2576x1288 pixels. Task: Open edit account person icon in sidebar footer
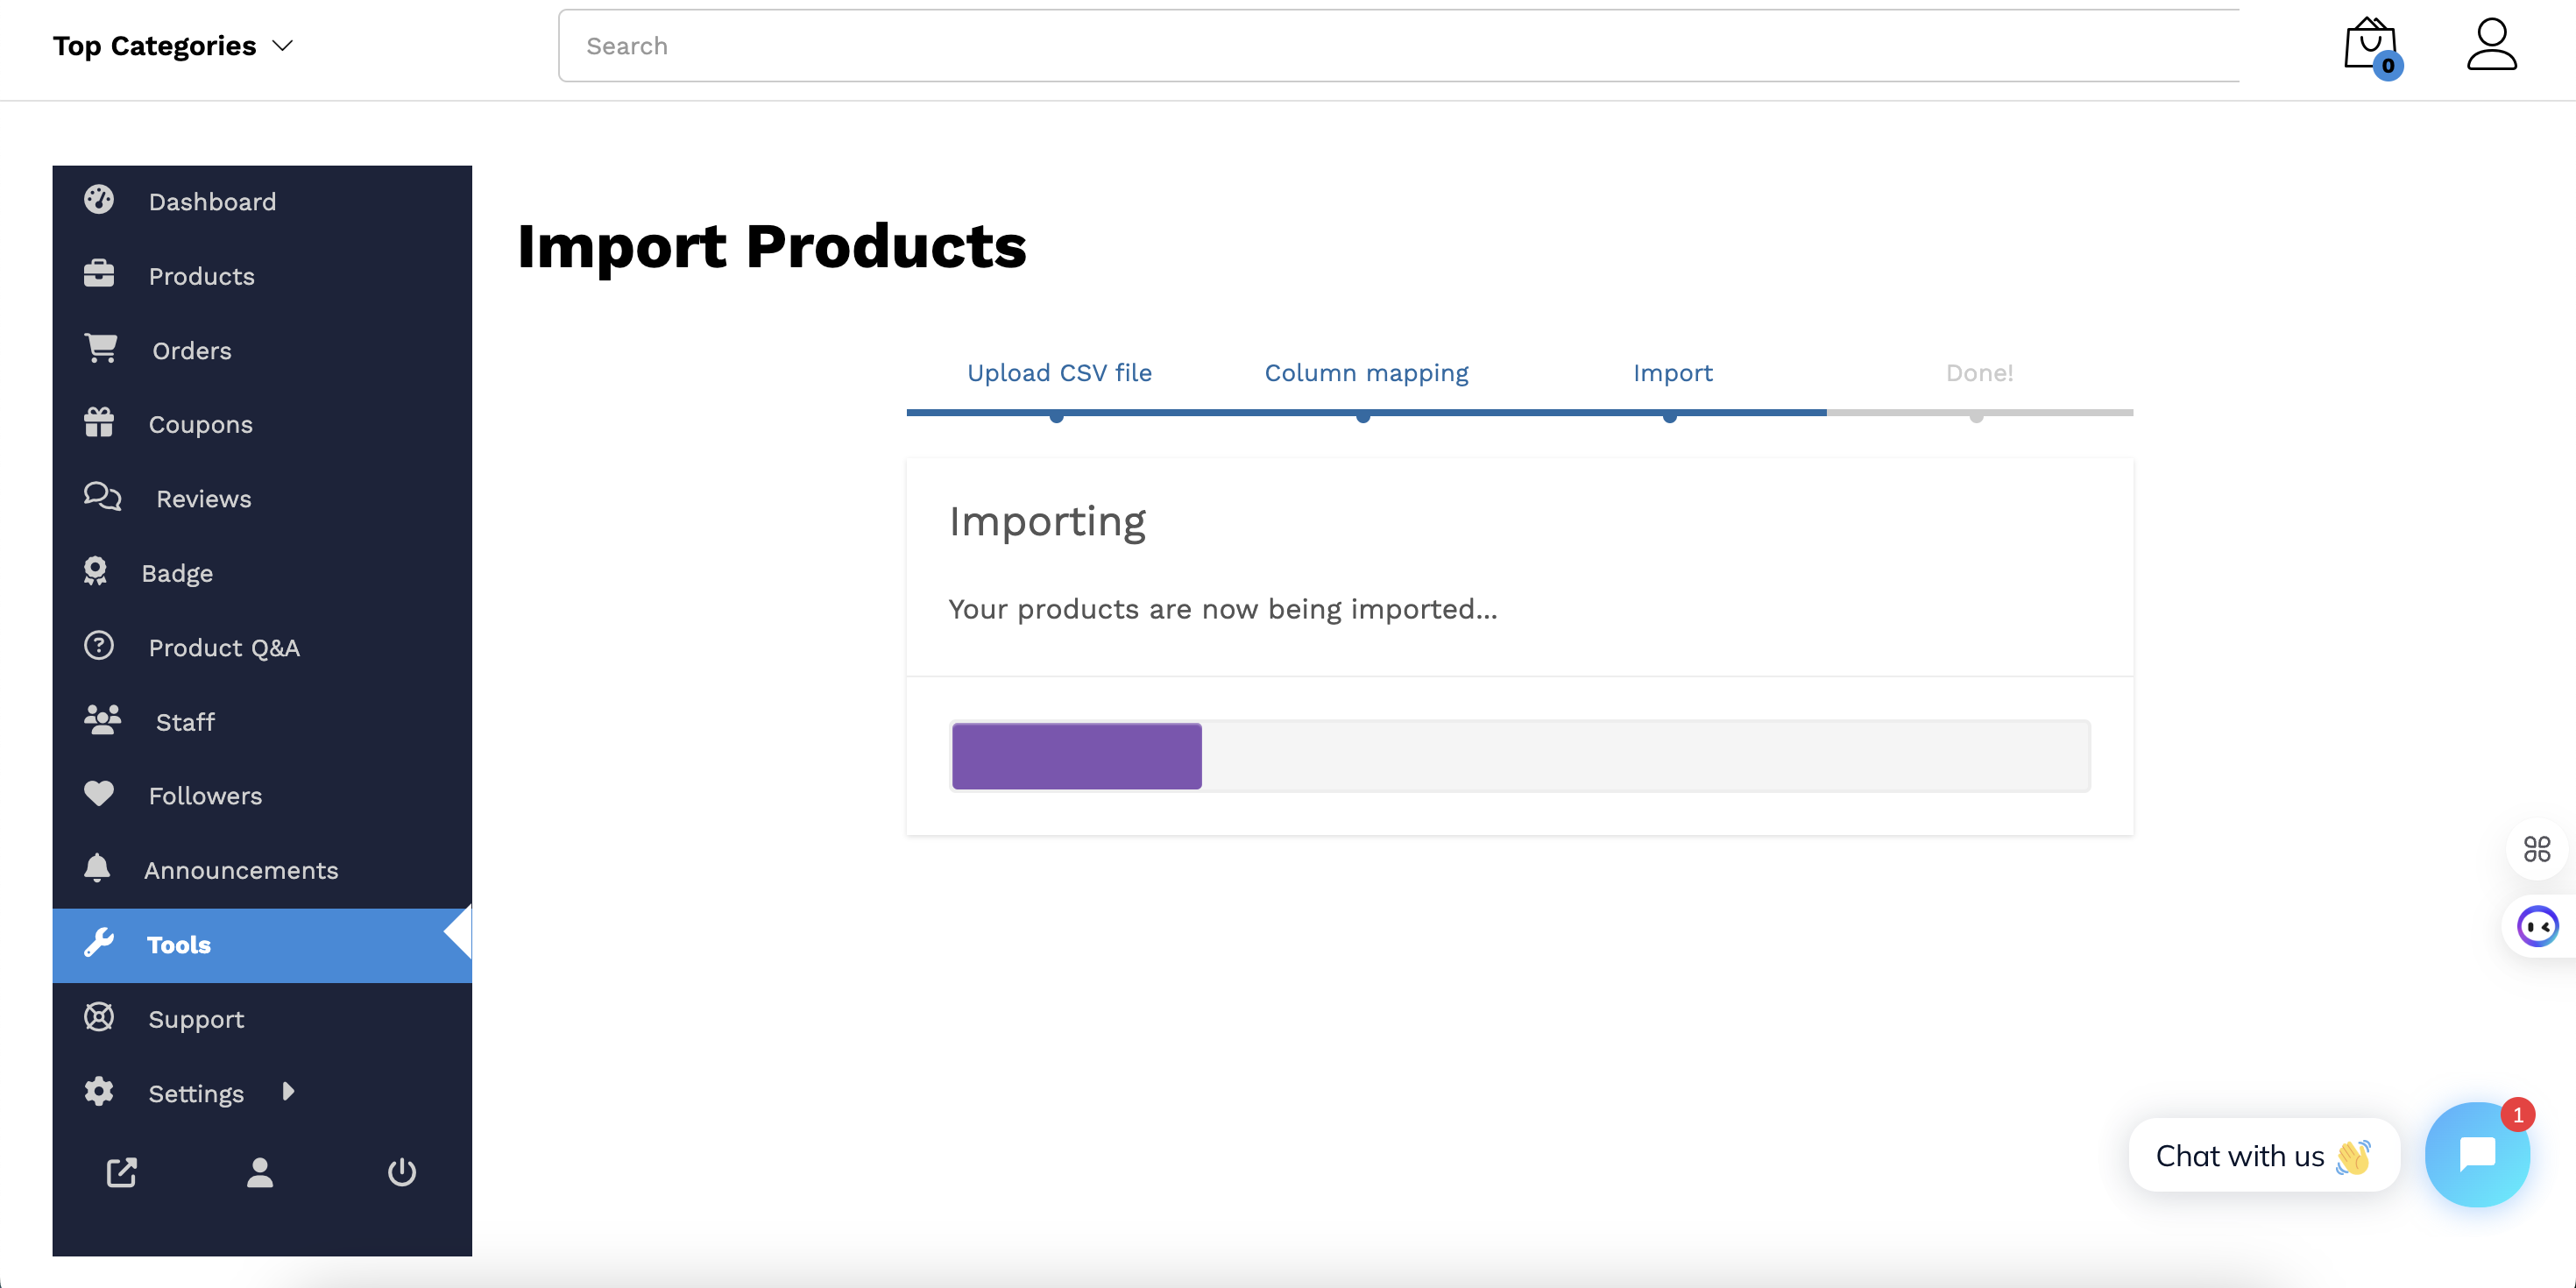click(x=260, y=1172)
